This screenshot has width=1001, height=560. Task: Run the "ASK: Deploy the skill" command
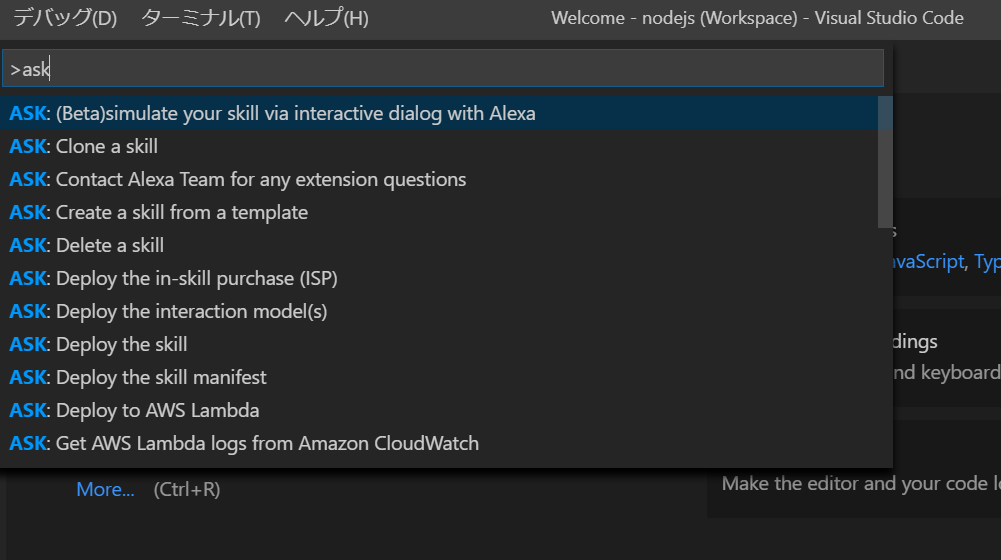[x=99, y=344]
